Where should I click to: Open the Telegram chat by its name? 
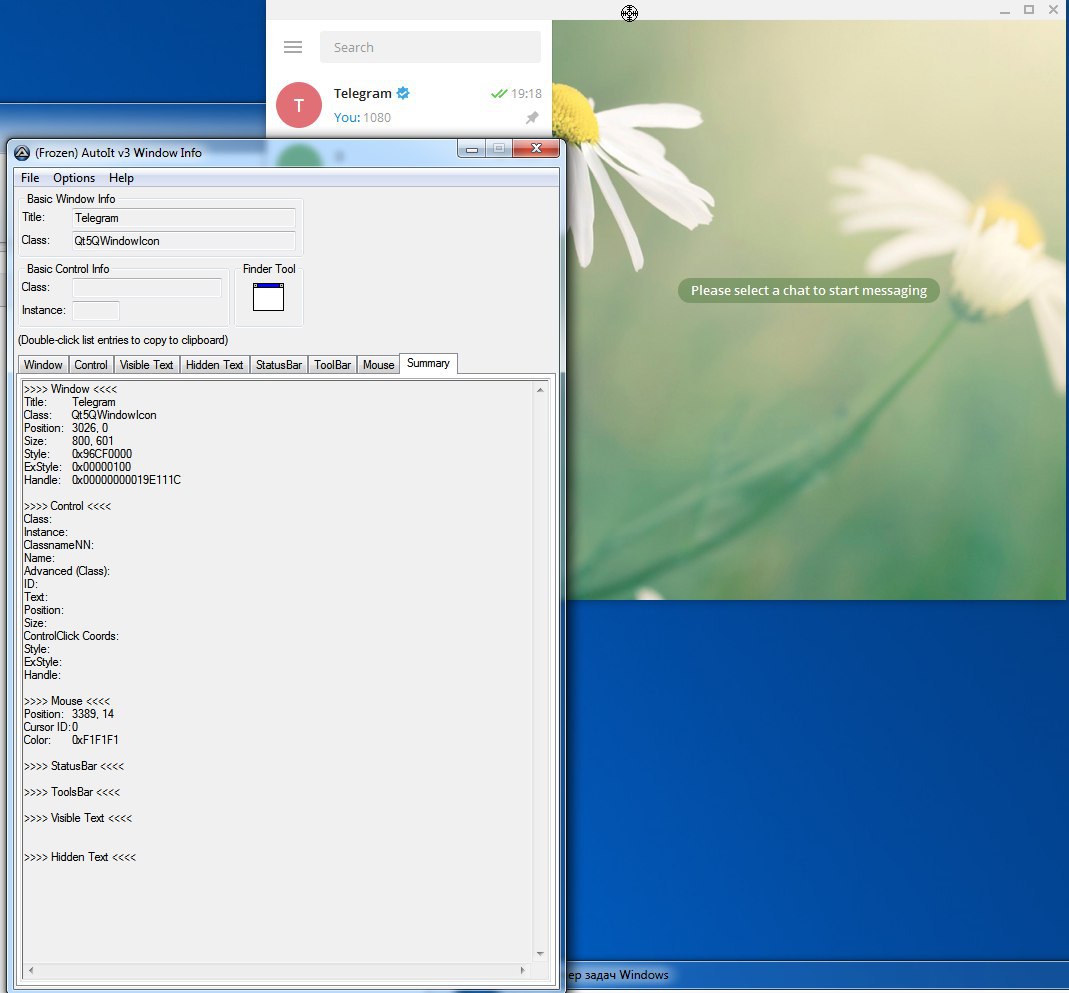(x=363, y=93)
